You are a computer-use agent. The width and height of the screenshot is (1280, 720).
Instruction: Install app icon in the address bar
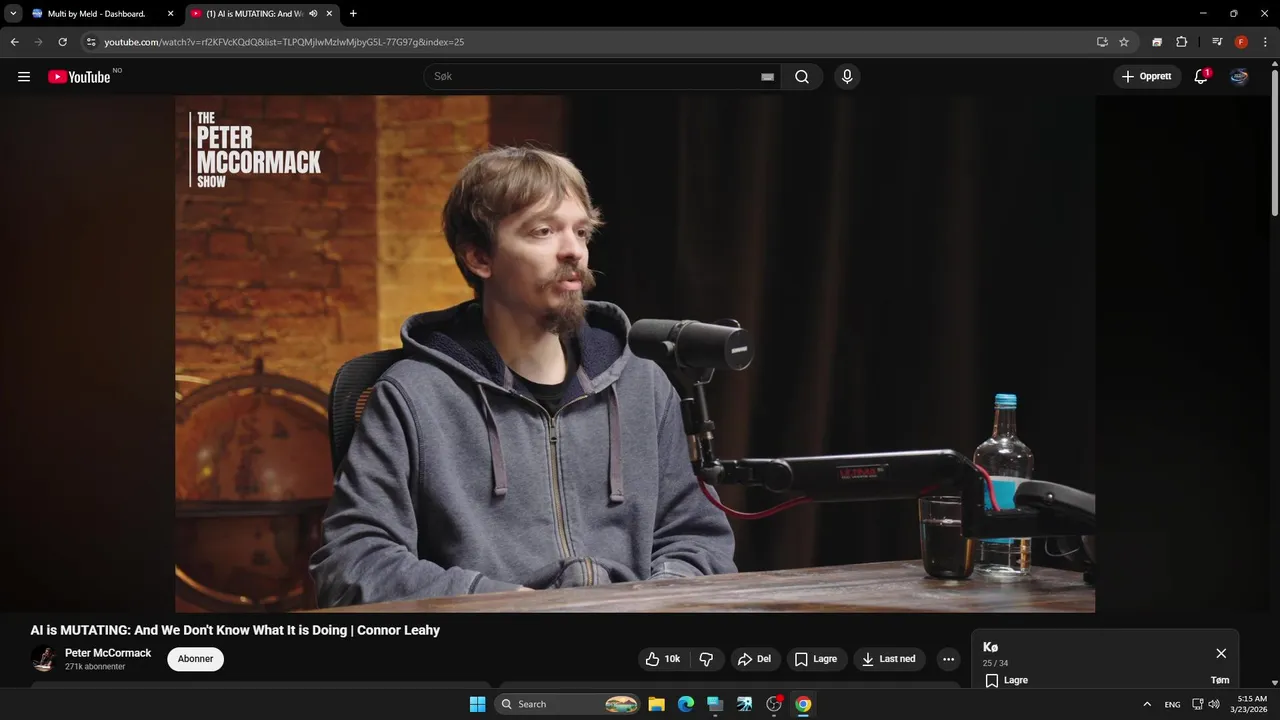[1102, 42]
